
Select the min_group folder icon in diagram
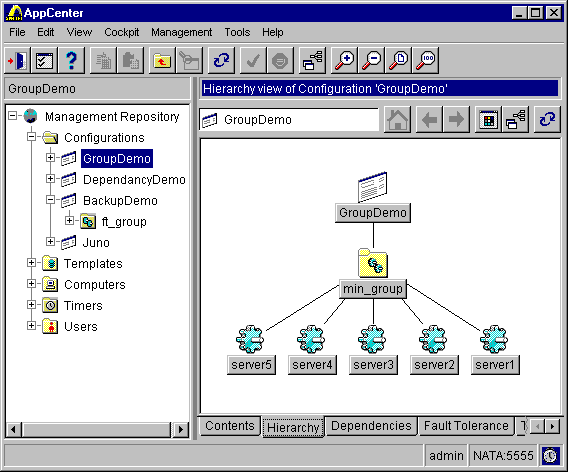(373, 263)
